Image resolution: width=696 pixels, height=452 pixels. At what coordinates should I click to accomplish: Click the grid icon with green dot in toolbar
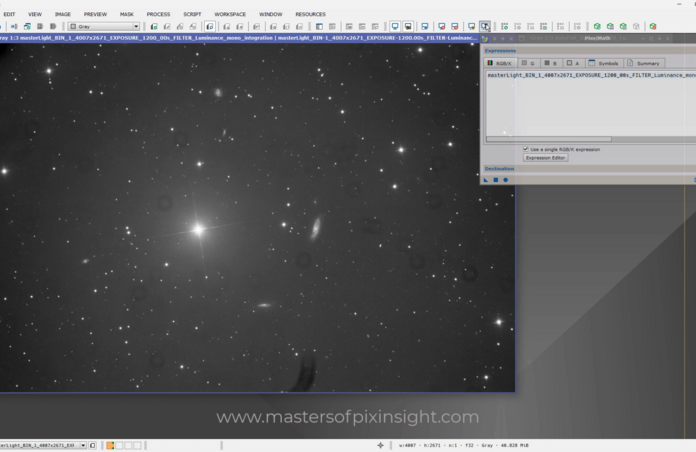[x=504, y=27]
